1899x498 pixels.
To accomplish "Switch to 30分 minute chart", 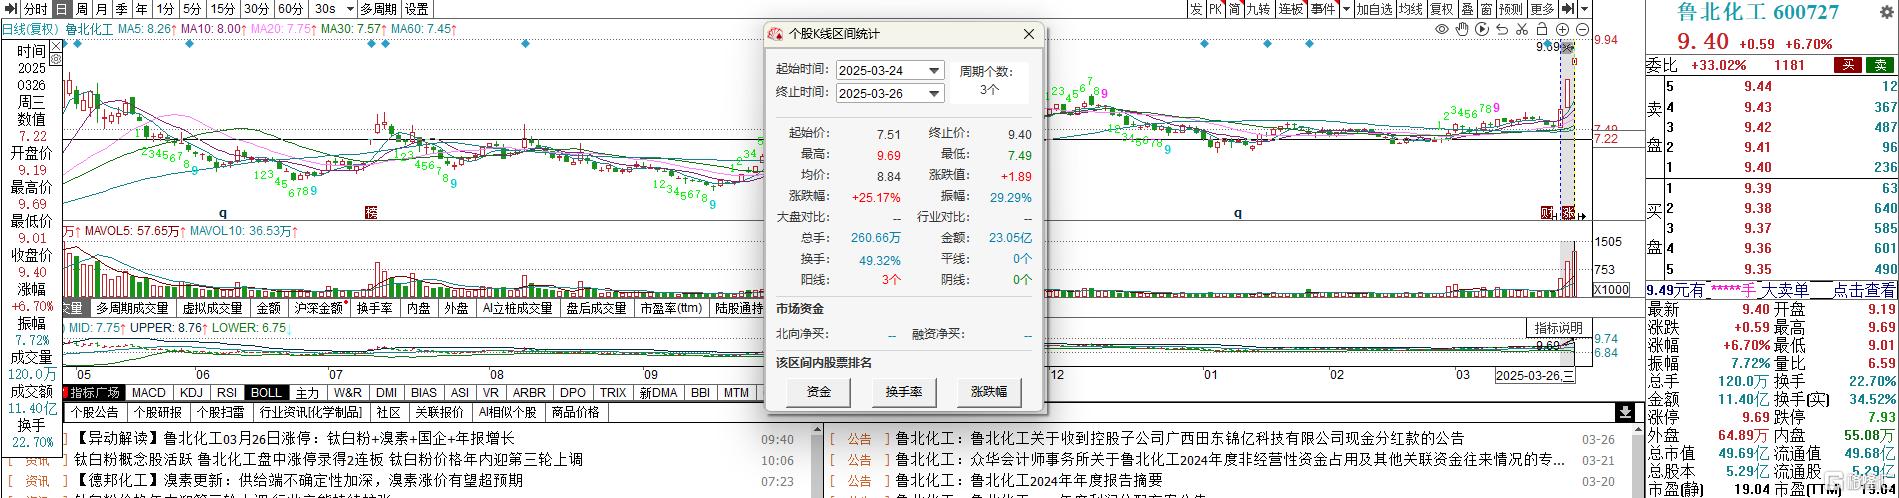I will 257,9.
